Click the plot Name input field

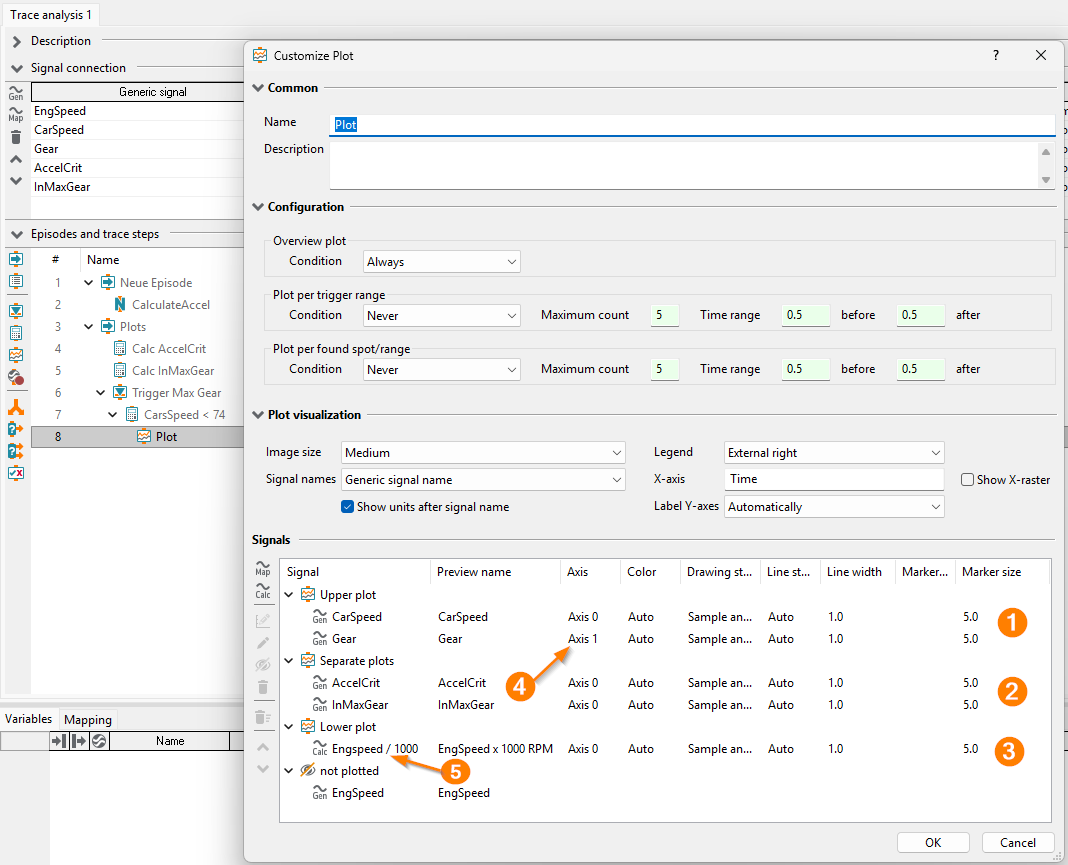pos(692,125)
